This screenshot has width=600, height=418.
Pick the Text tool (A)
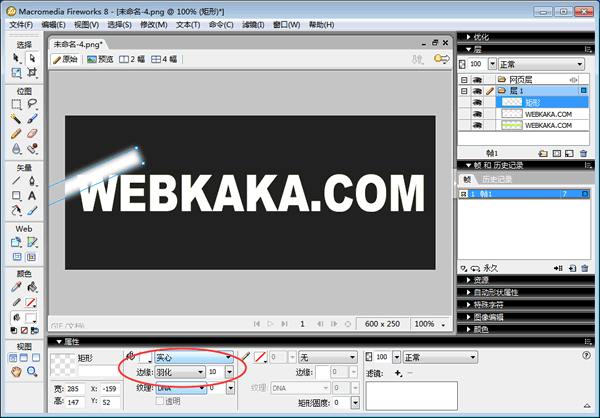(32, 196)
